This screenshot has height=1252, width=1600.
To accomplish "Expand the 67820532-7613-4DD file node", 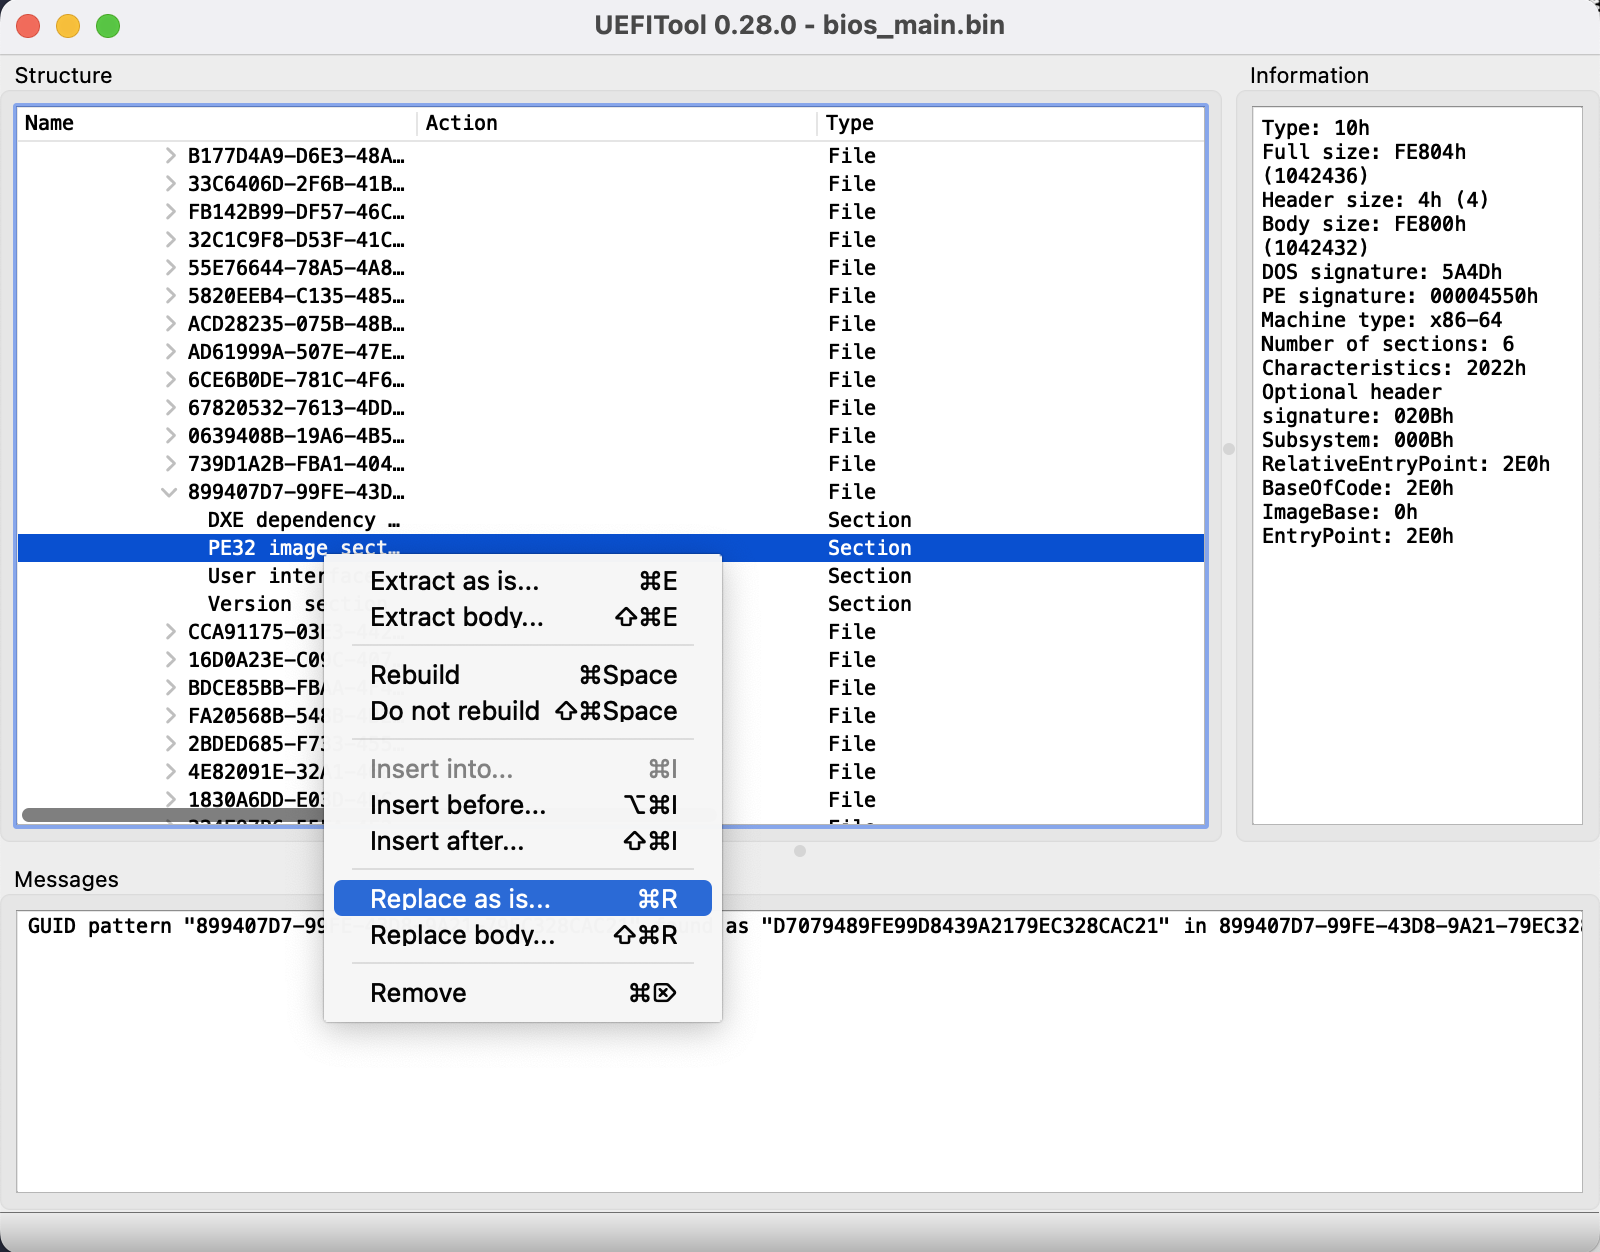I will (x=171, y=407).
